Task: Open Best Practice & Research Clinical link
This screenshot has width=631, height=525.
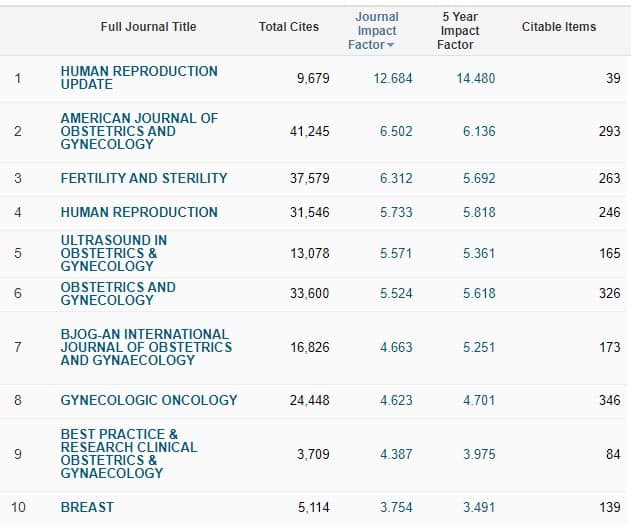Action: pos(129,454)
